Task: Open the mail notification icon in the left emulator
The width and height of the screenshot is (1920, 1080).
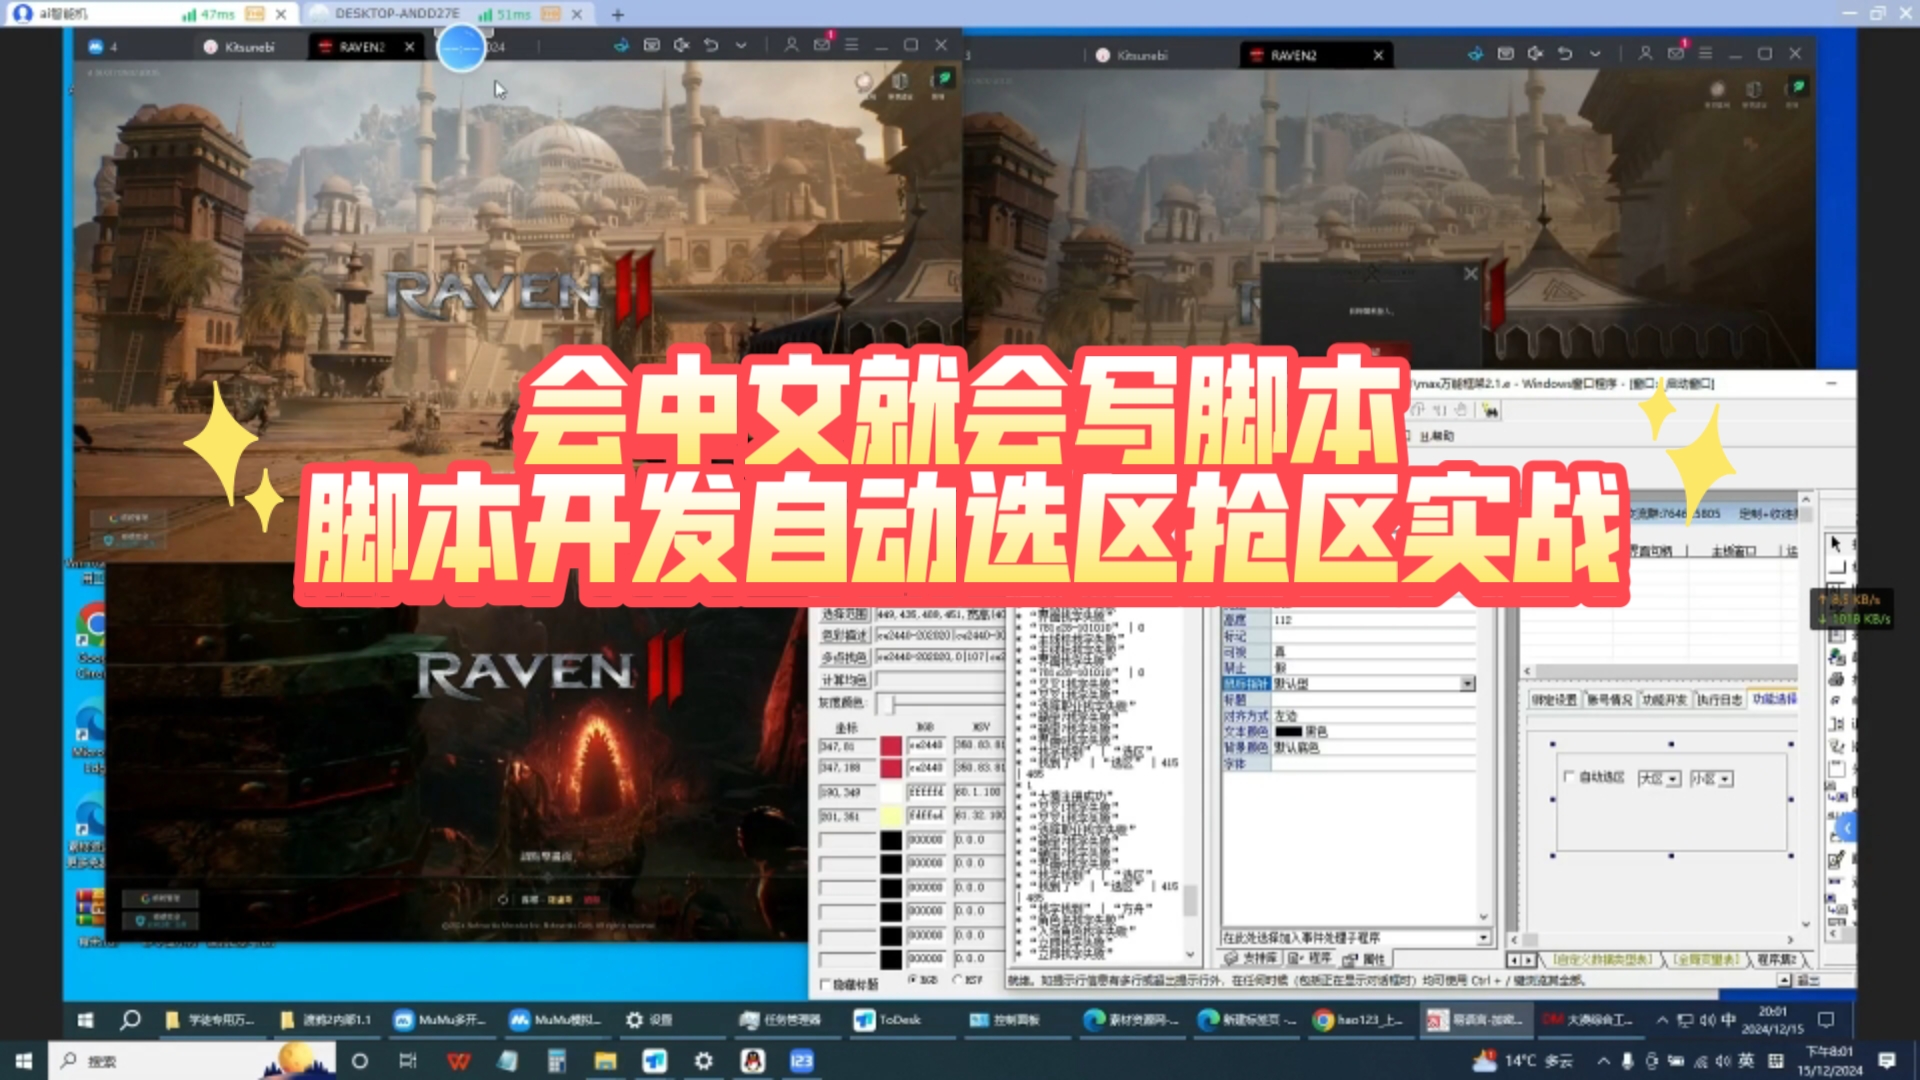Action: [x=822, y=45]
